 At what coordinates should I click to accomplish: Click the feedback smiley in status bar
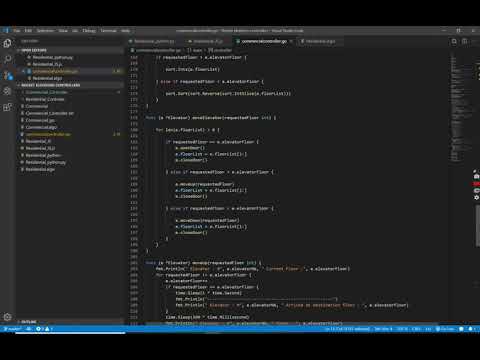point(461,329)
